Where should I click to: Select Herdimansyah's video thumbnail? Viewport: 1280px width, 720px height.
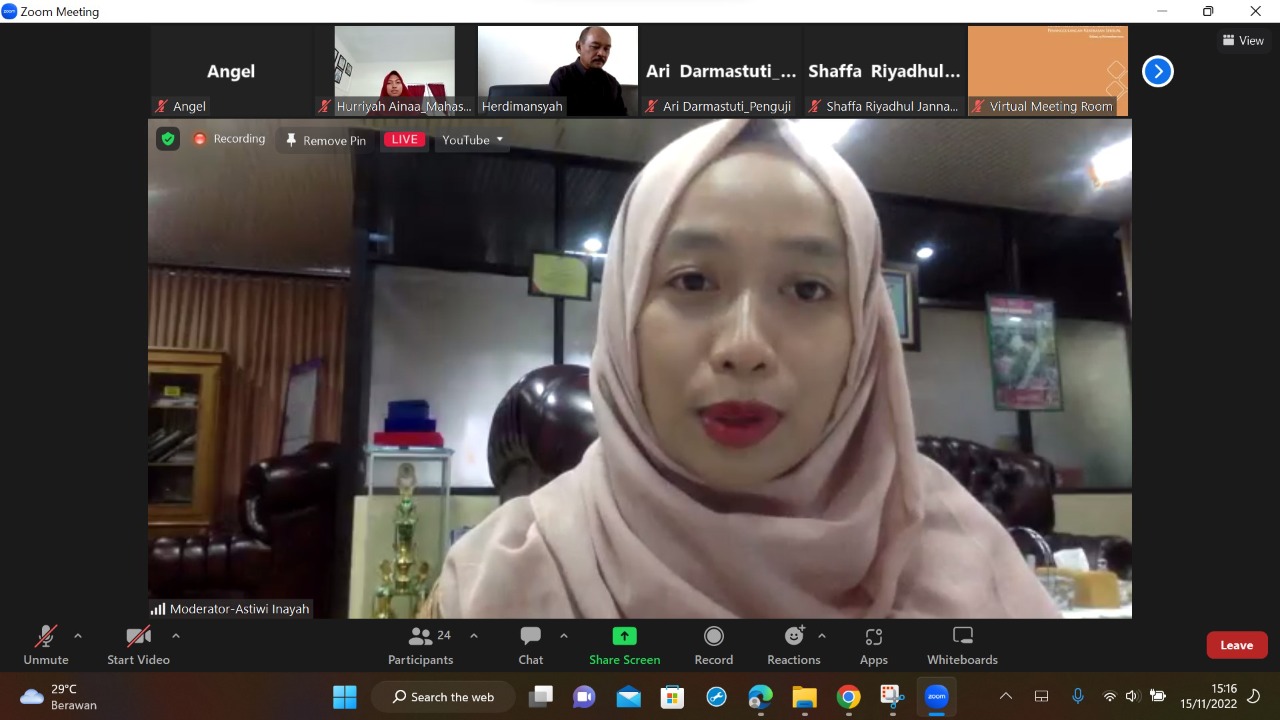(x=557, y=70)
